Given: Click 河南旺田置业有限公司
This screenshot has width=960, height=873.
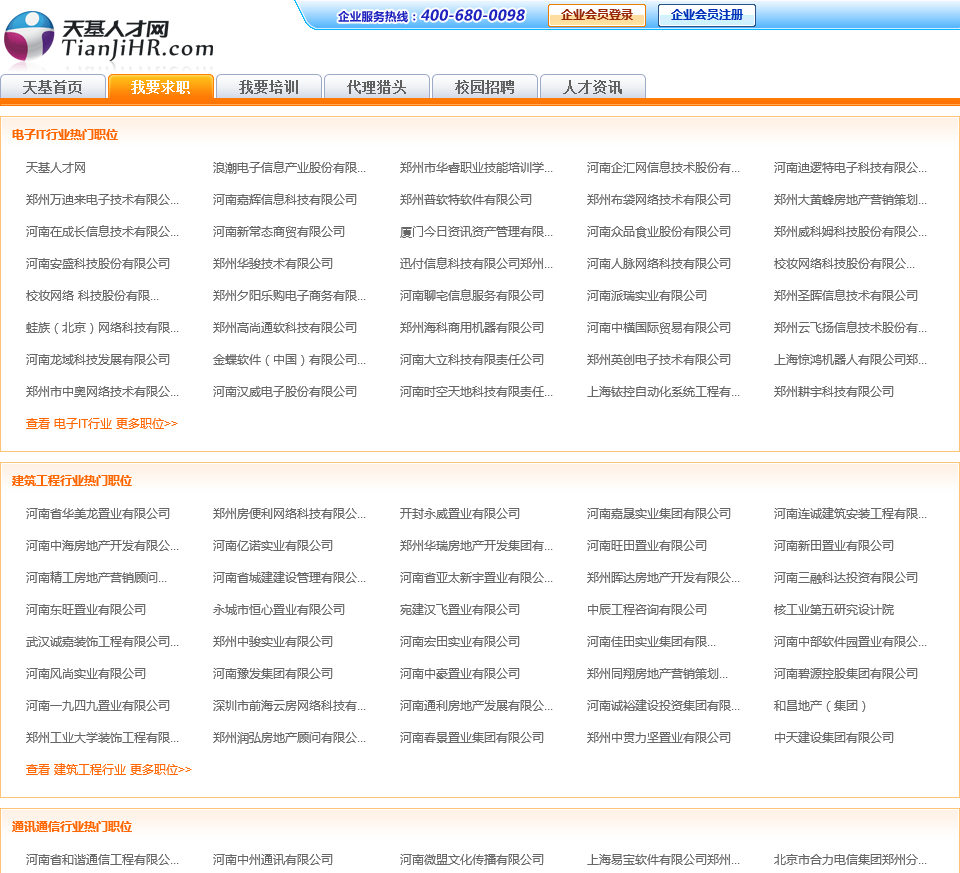Looking at the screenshot, I should click(647, 545).
